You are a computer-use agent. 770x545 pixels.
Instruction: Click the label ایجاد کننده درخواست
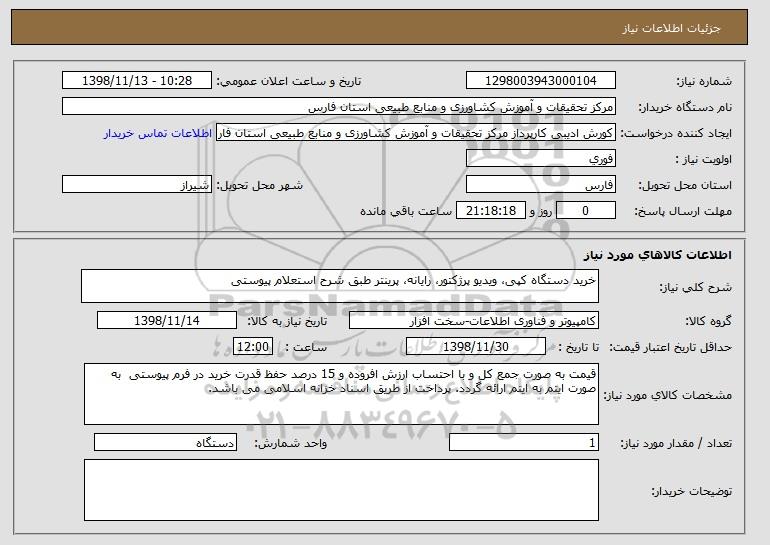tap(676, 133)
